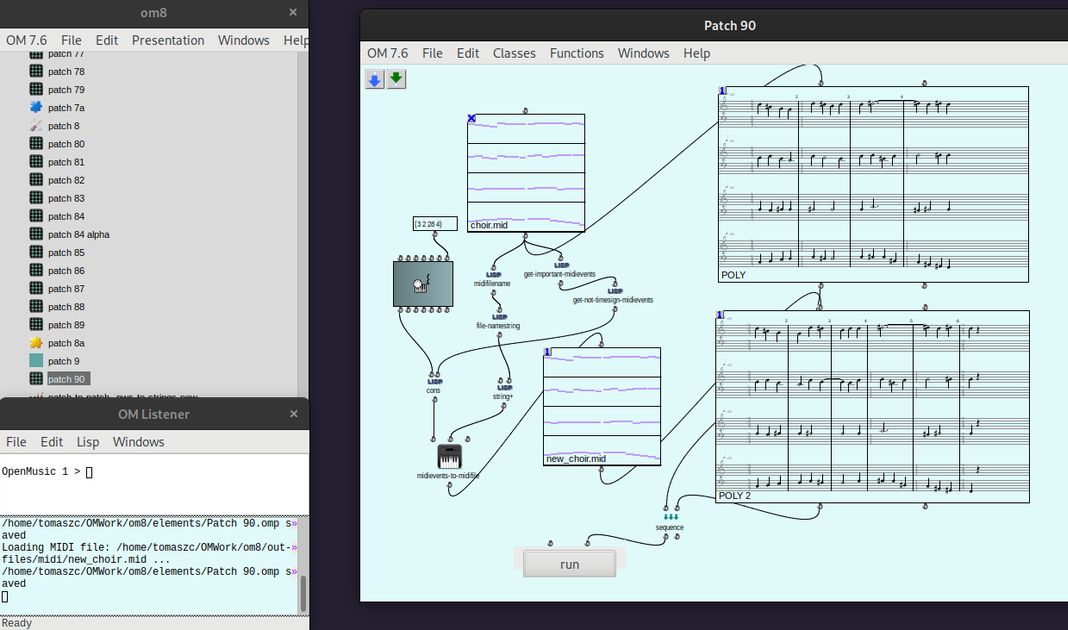Viewport: 1068px width, 630px height.
Task: Select the midievents-to-midifile piano icon
Action: 449,457
